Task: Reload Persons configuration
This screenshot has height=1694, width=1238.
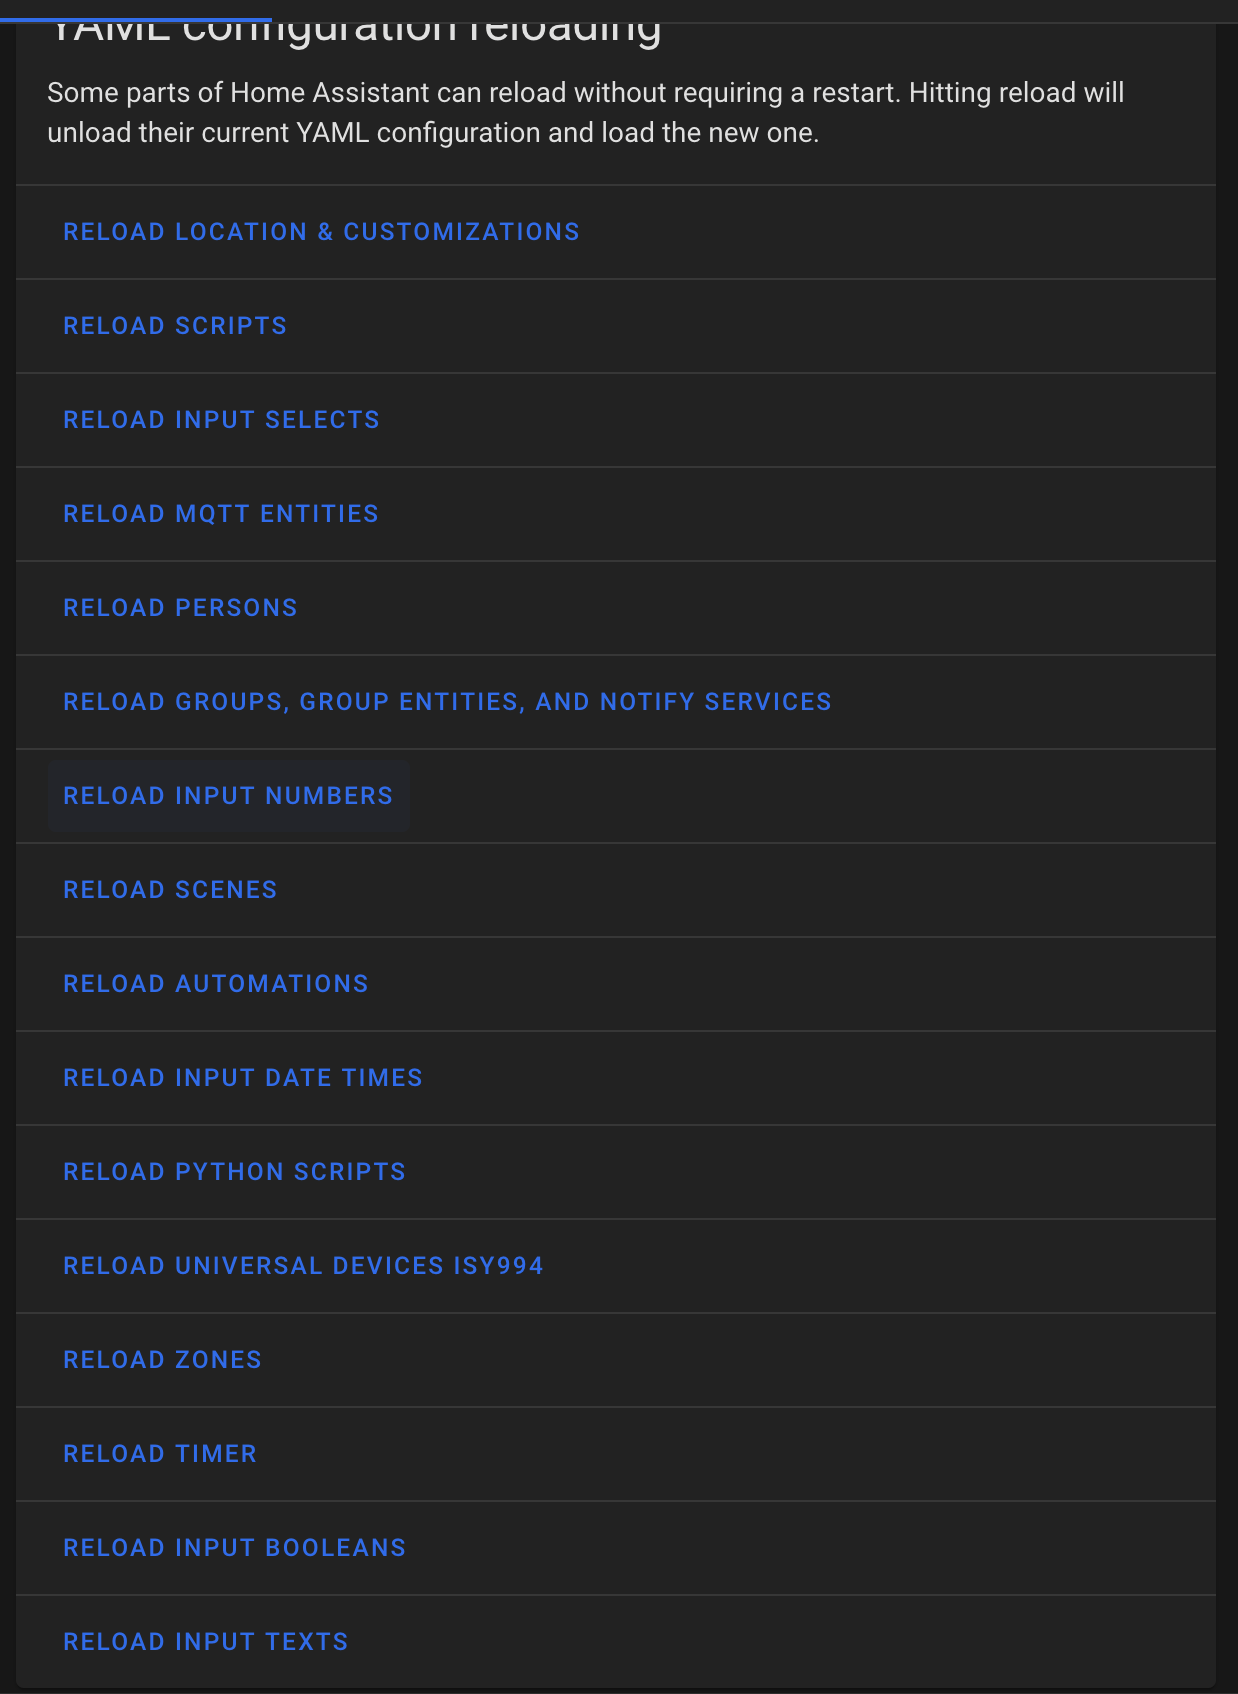Action: [x=180, y=607]
